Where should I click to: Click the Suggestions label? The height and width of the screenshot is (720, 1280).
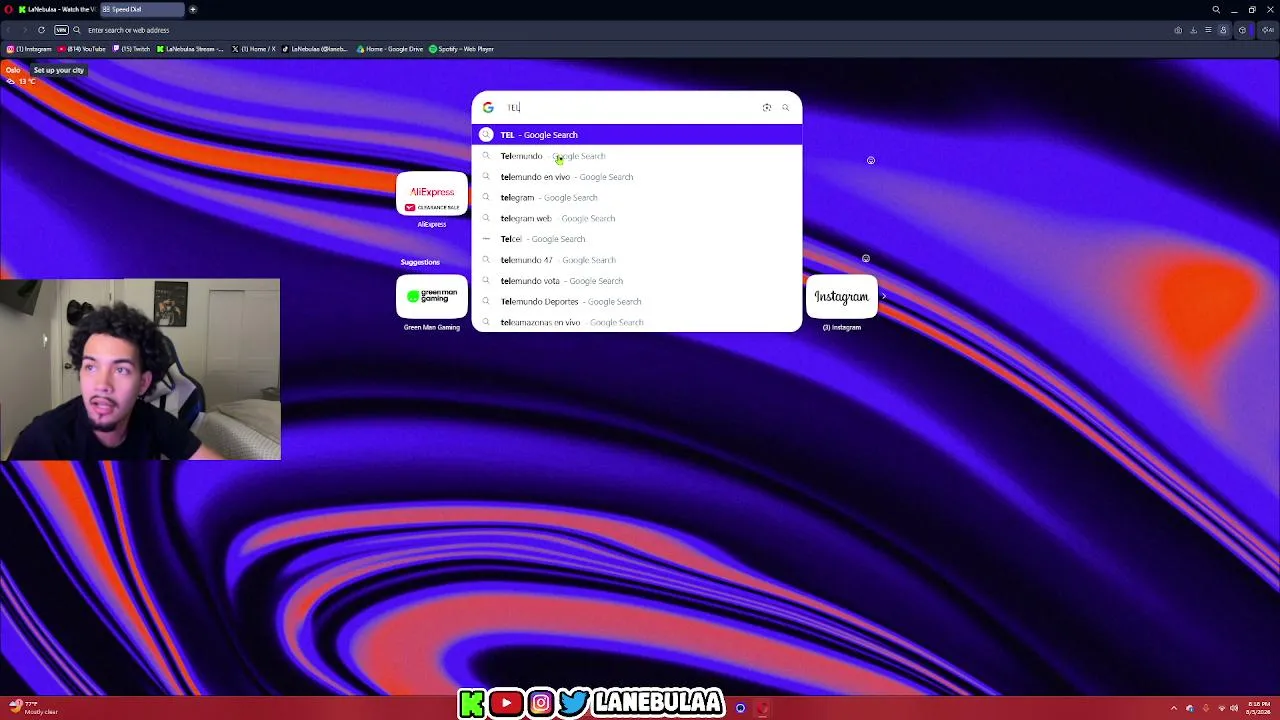pyautogui.click(x=420, y=262)
